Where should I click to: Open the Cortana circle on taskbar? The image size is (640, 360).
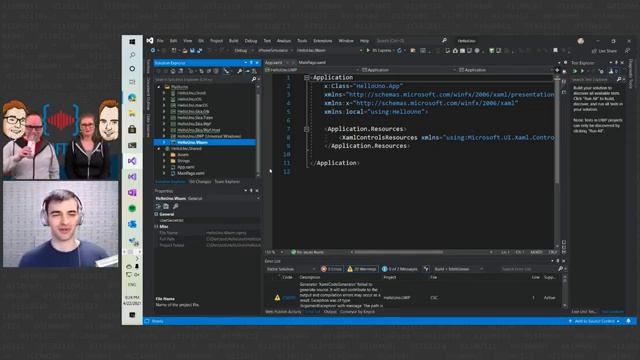click(x=132, y=69)
